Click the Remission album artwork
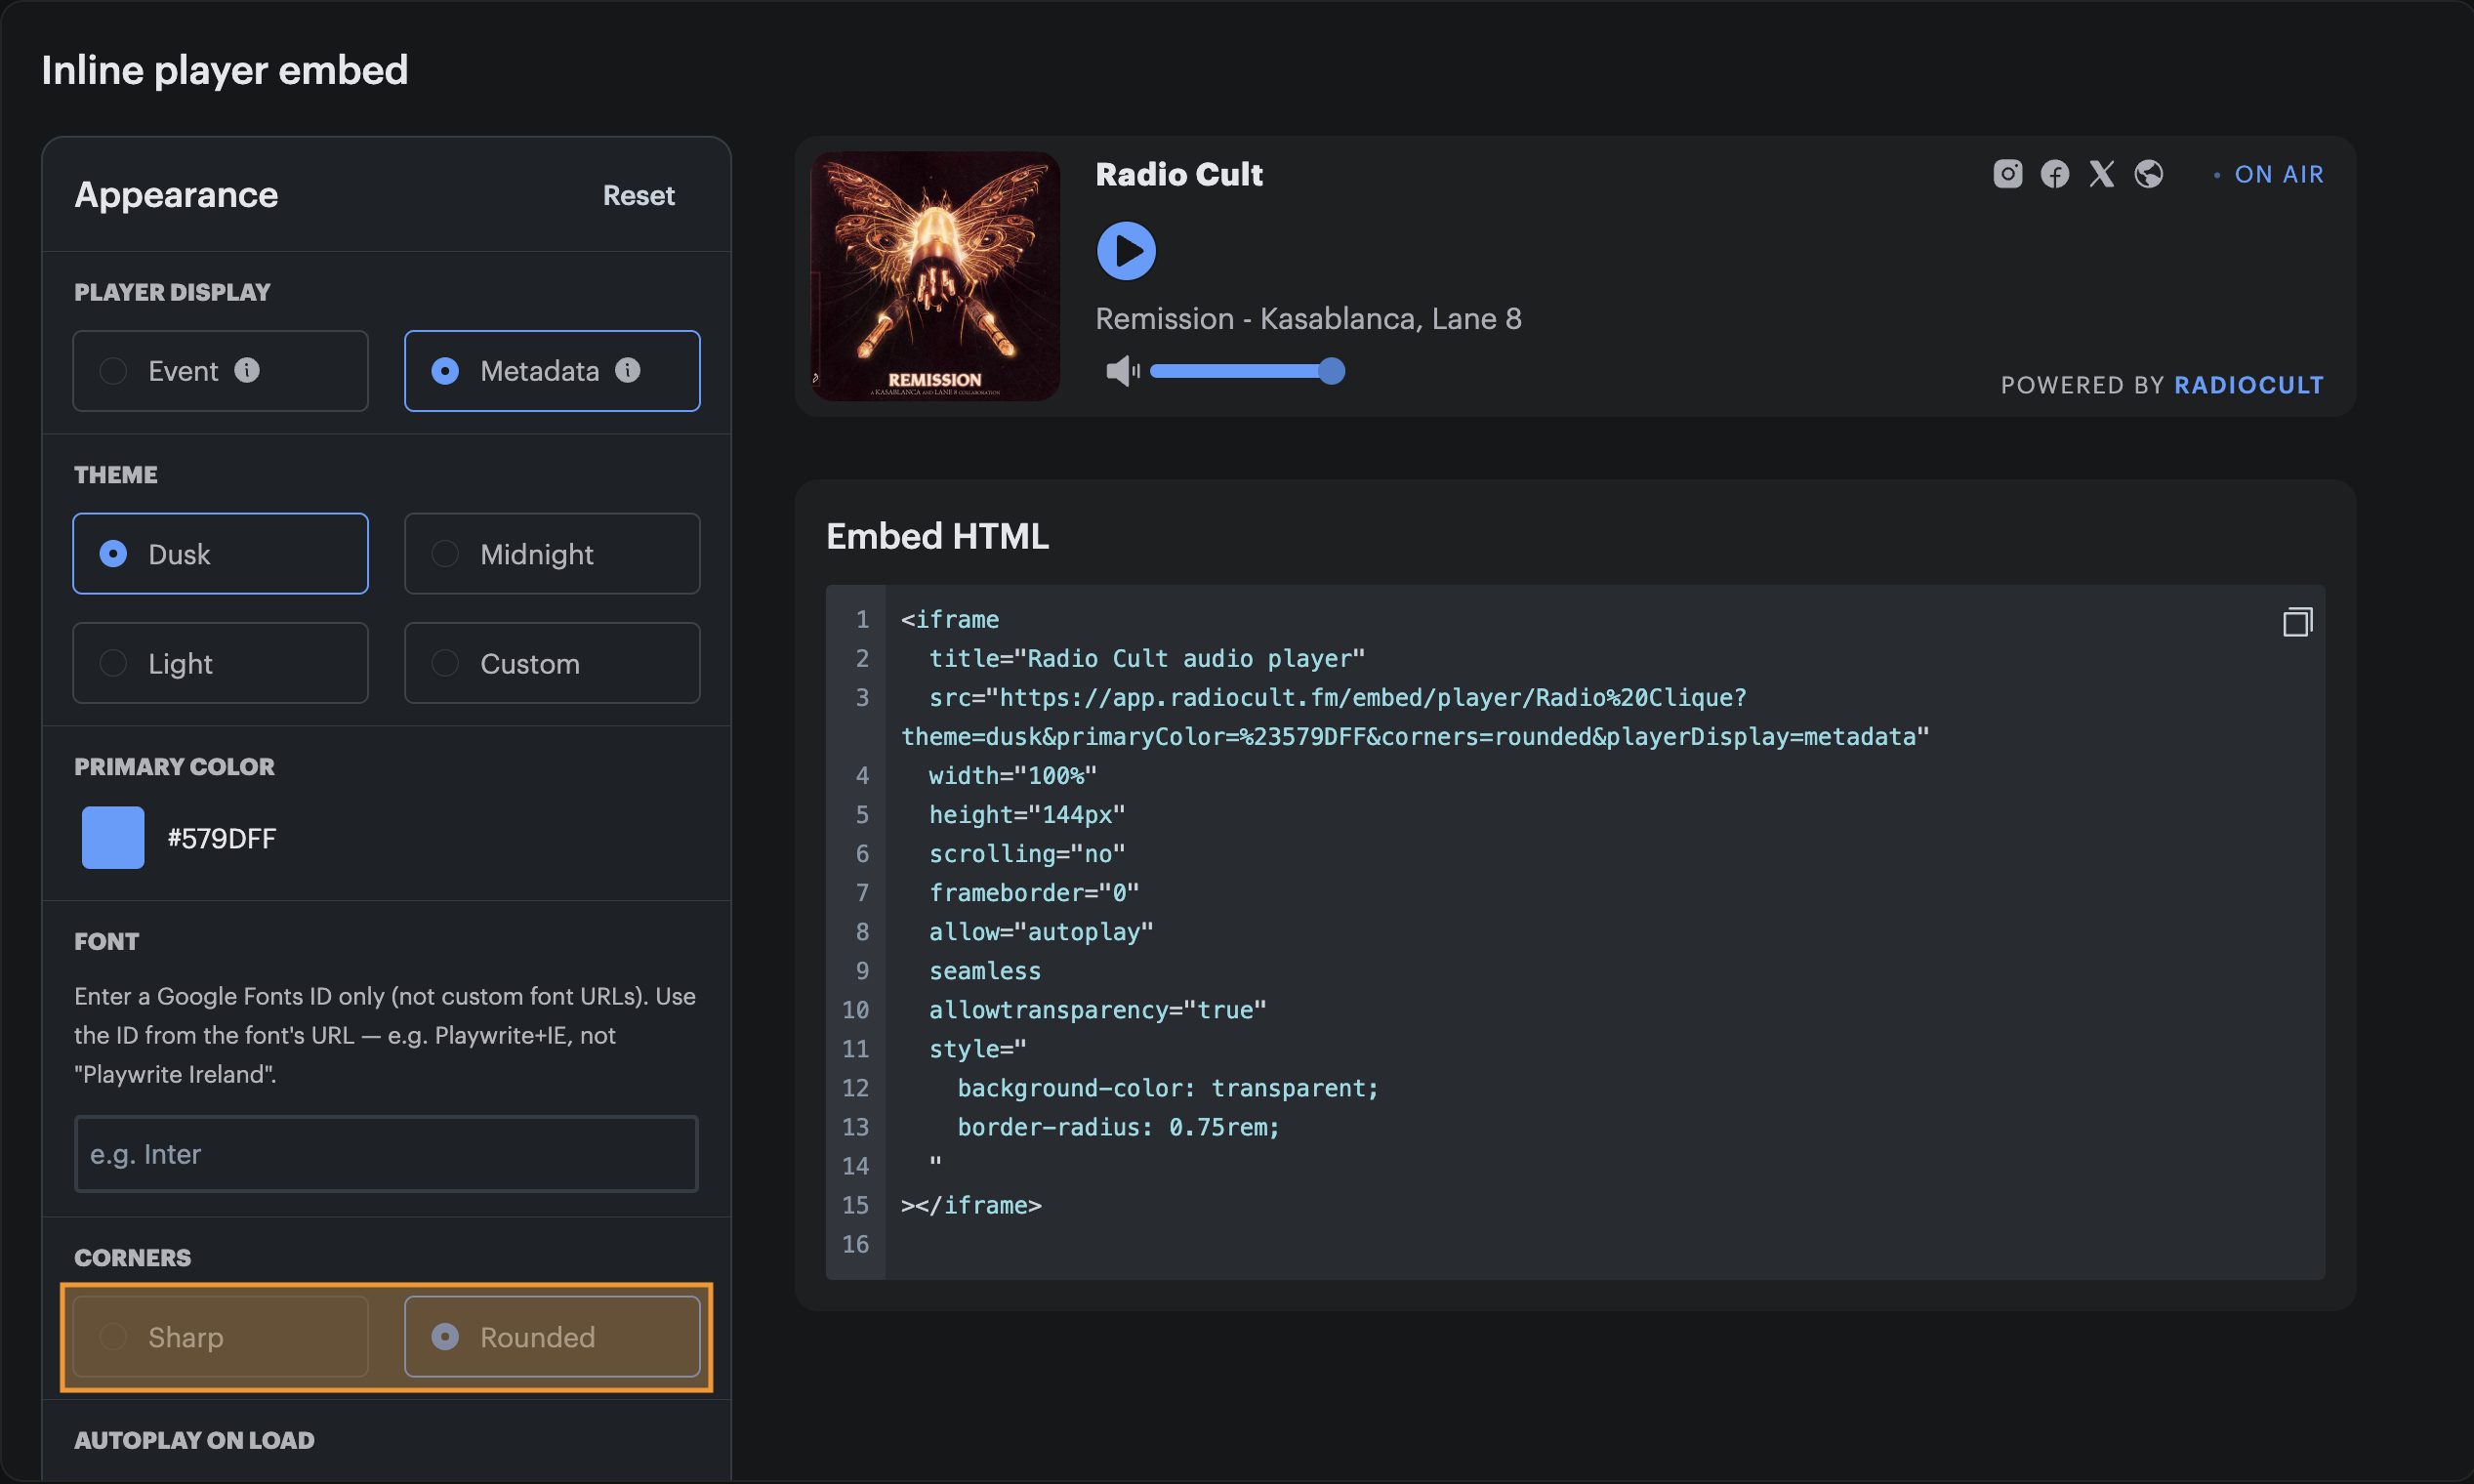The height and width of the screenshot is (1484, 2474). click(x=935, y=276)
